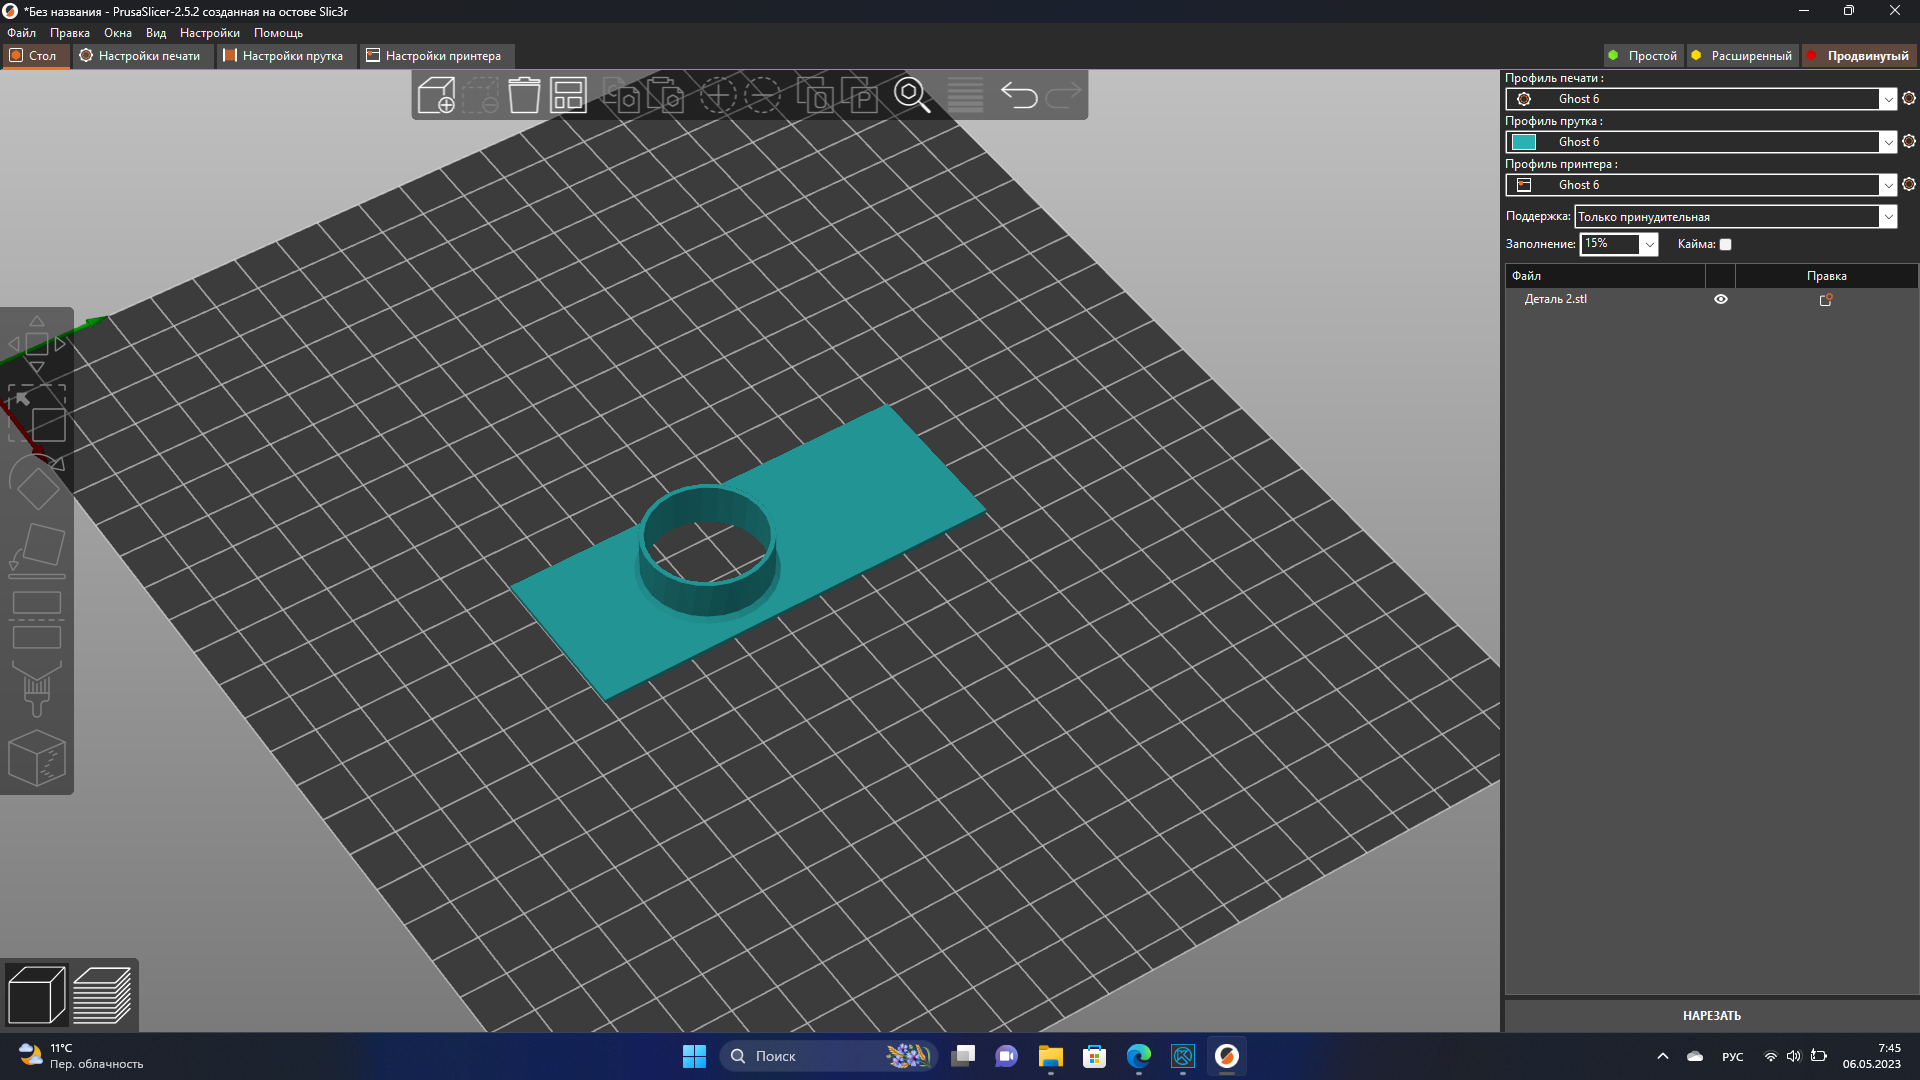This screenshot has width=1920, height=1080.
Task: Click the Add model icon in toolbar
Action: coord(436,96)
